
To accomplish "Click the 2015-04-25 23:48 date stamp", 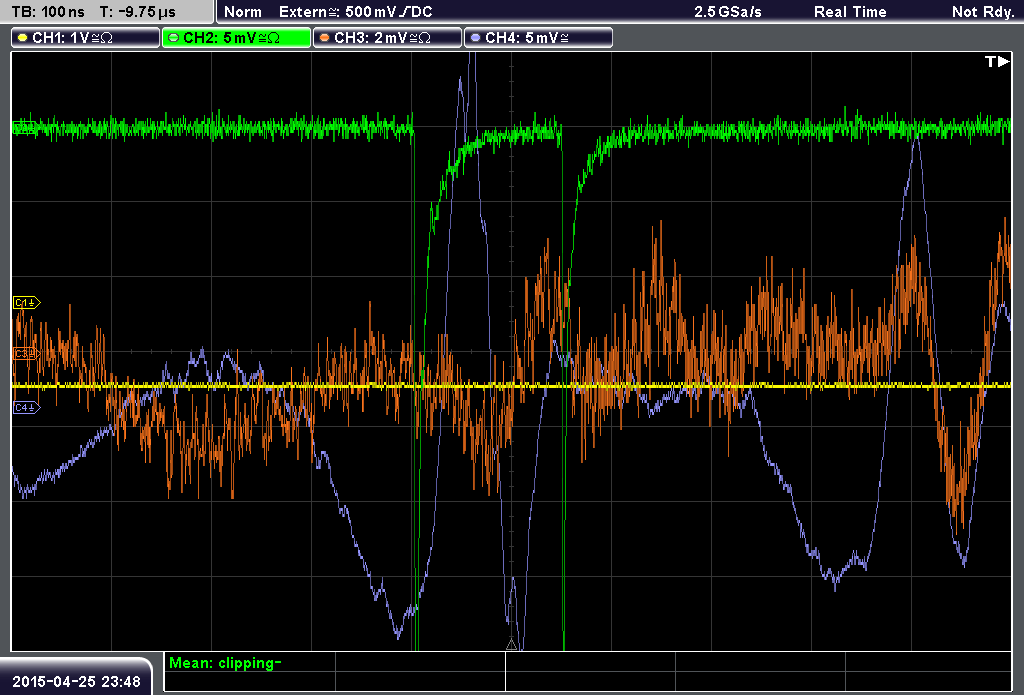I will 76,682.
